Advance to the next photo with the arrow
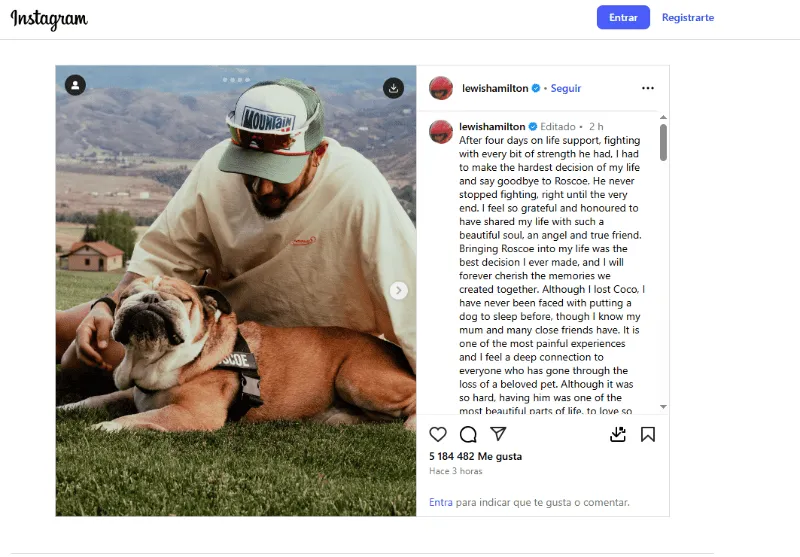 pos(399,291)
